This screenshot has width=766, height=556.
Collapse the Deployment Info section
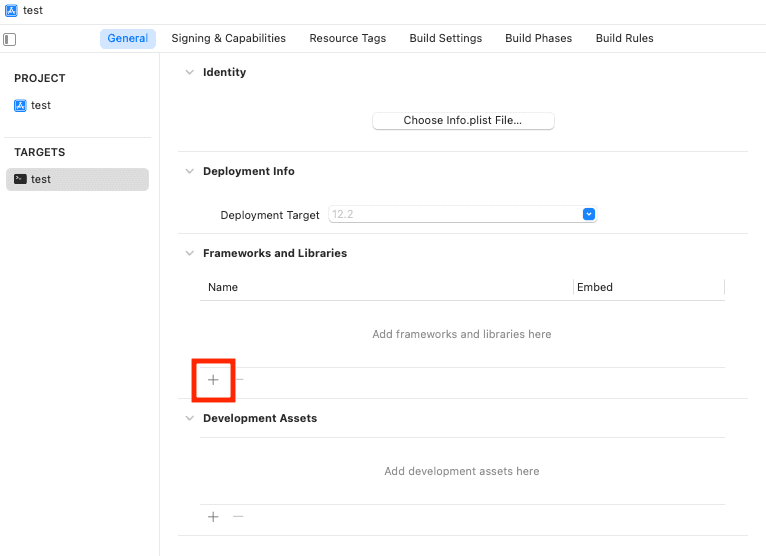pos(189,171)
